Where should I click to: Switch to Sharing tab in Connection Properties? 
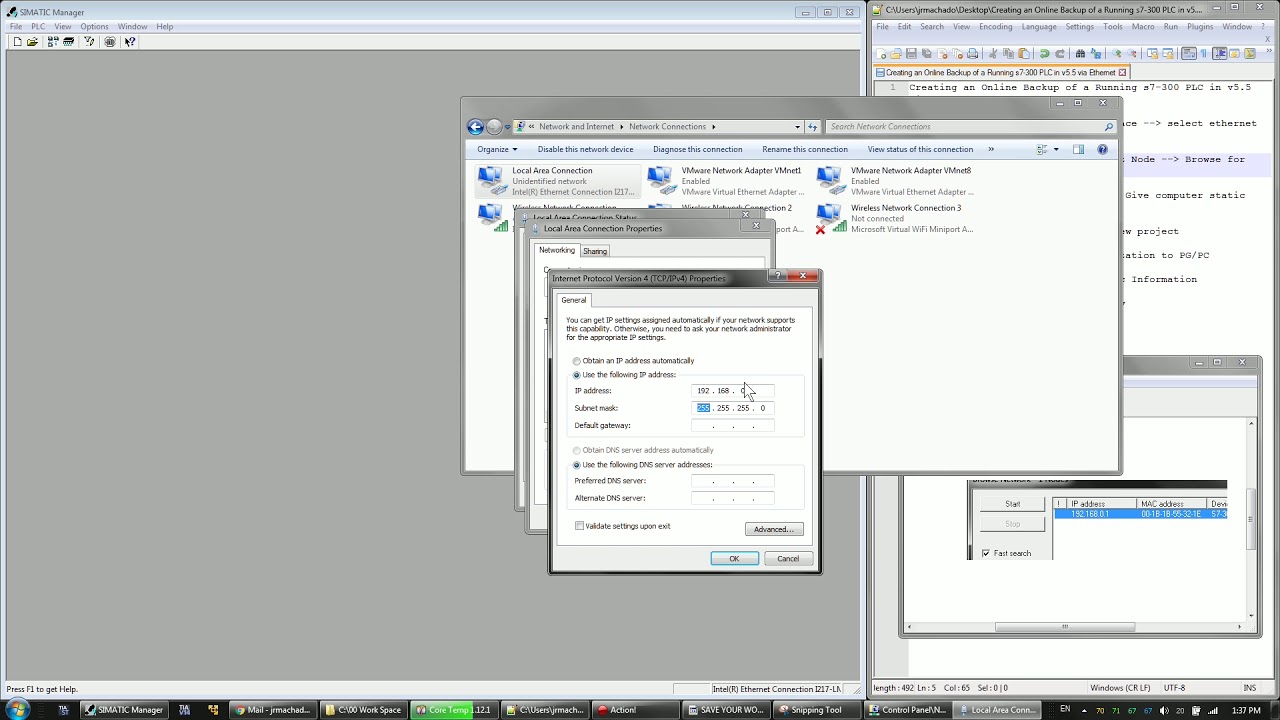595,251
